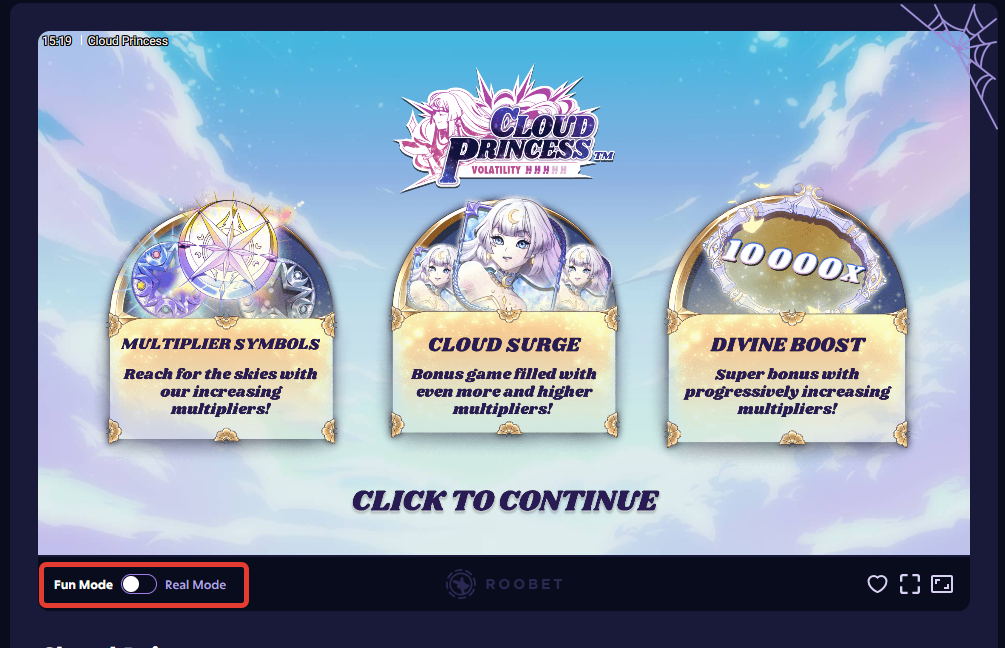Image resolution: width=1005 pixels, height=648 pixels.
Task: Add game to favorites with heart icon
Action: [877, 584]
